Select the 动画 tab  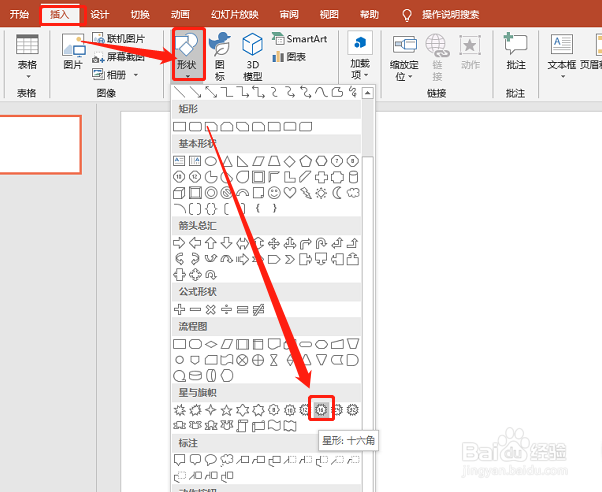tap(180, 15)
